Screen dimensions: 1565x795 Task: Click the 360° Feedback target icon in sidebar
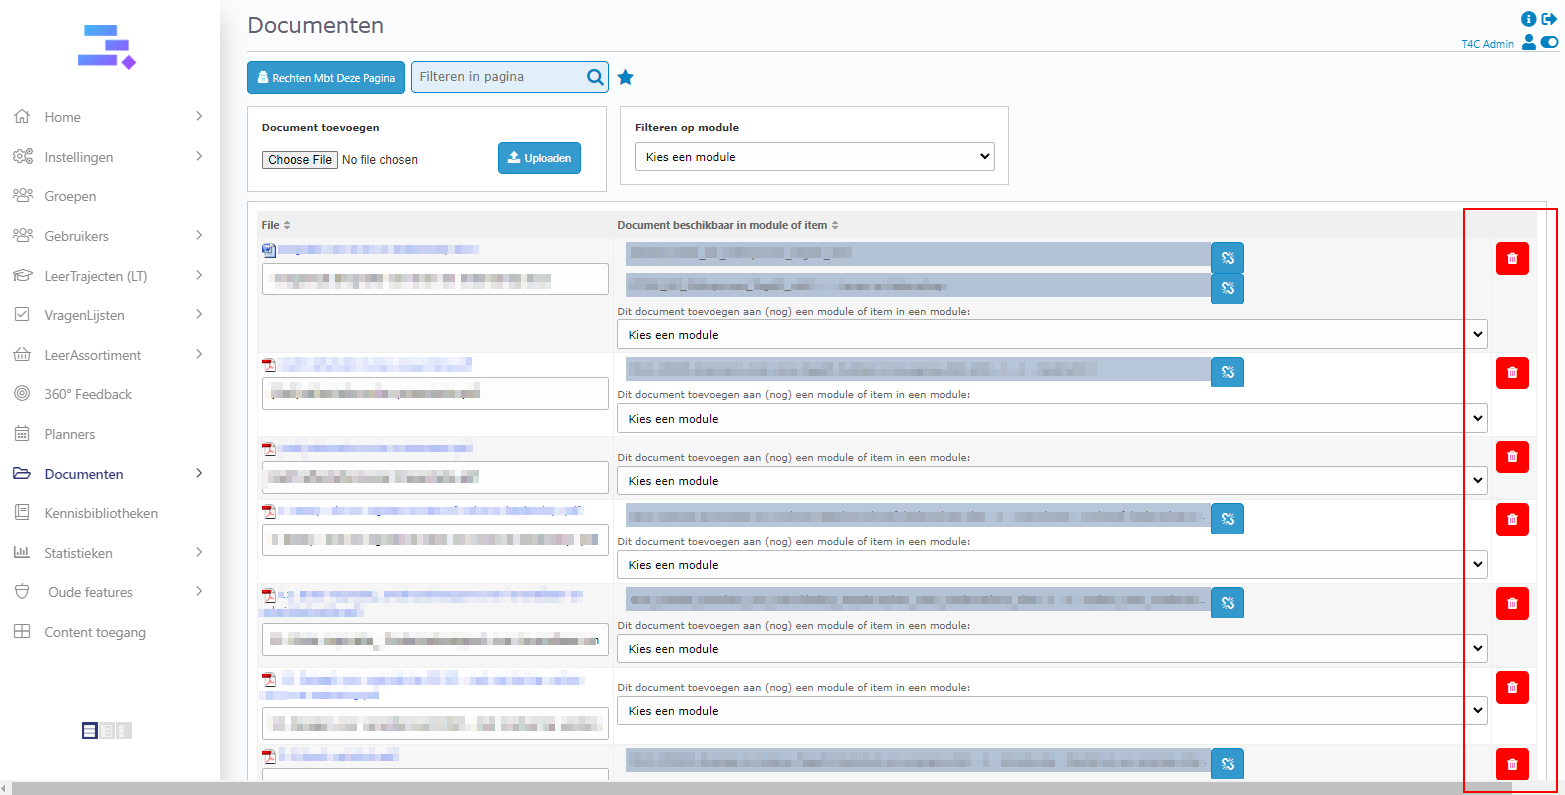(22, 394)
